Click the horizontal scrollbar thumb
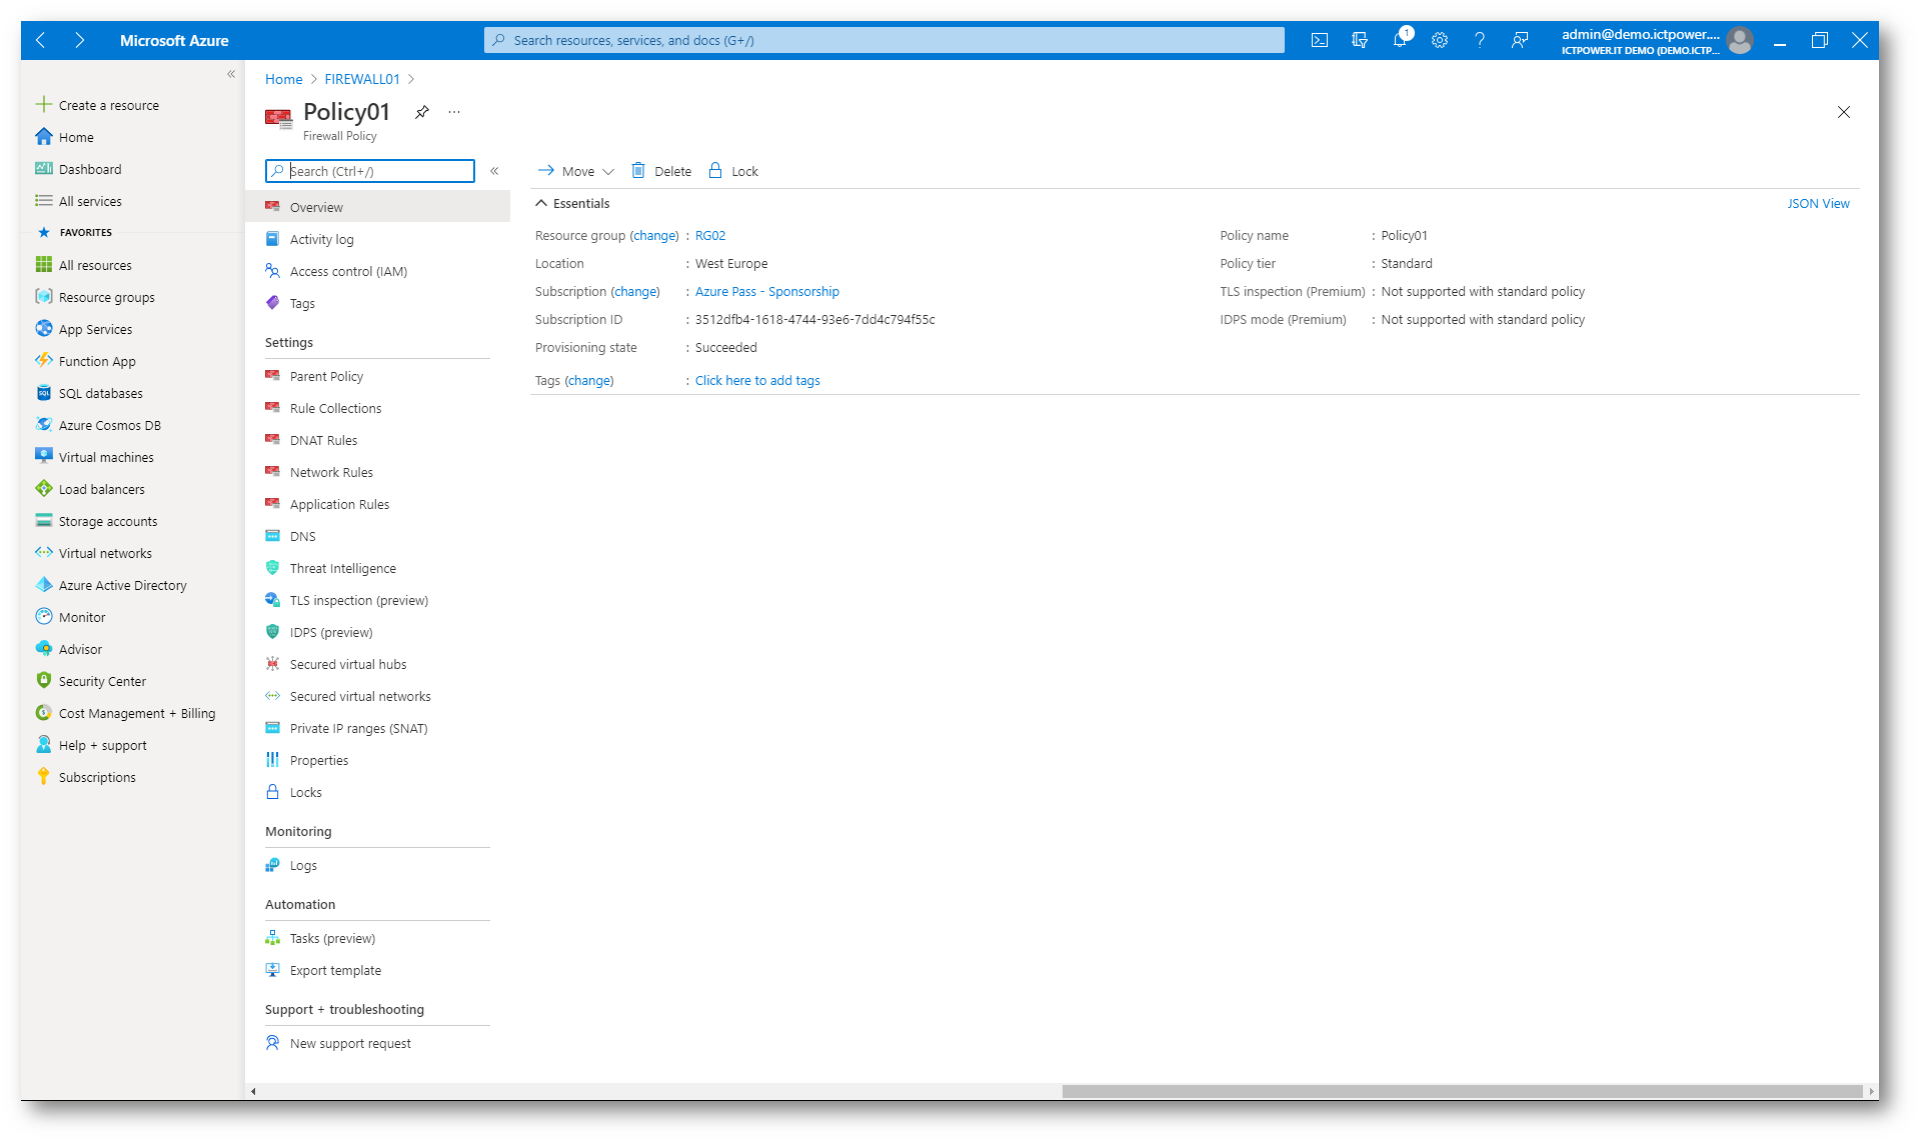The height and width of the screenshot is (1143, 1921). coord(1462,1091)
